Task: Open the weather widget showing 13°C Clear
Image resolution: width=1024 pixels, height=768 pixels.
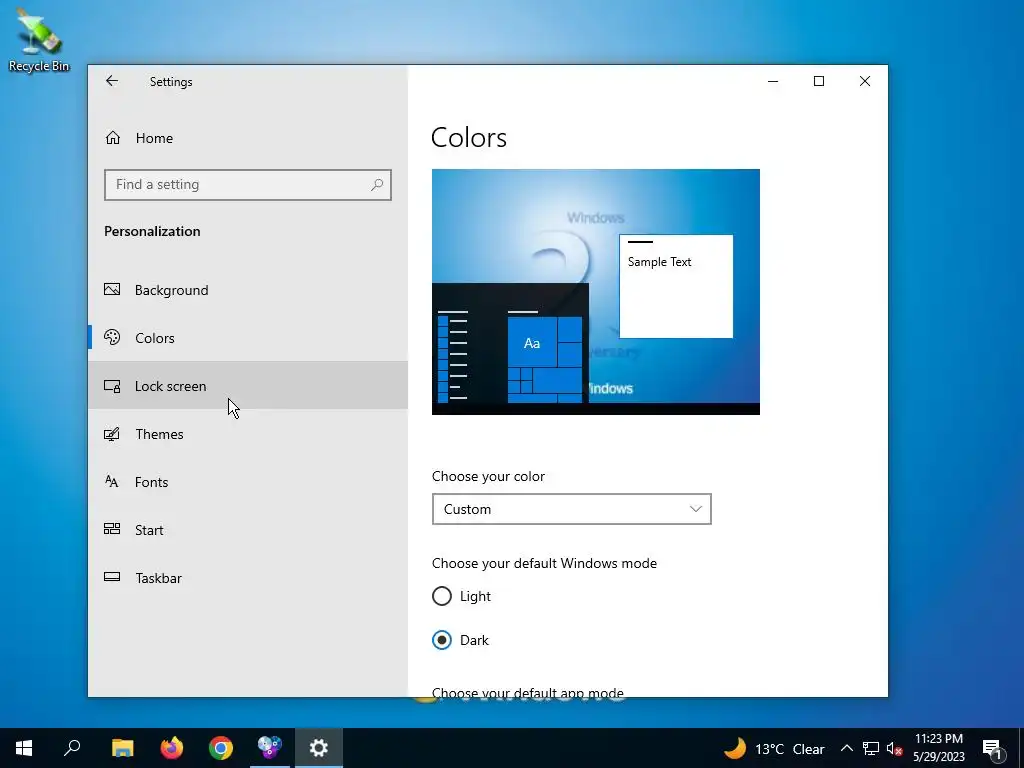Action: 775,748
